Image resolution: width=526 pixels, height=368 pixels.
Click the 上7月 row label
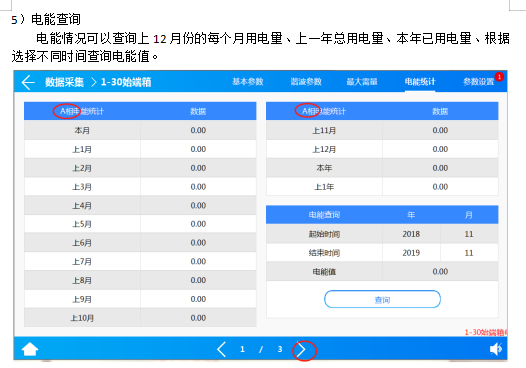[82, 261]
